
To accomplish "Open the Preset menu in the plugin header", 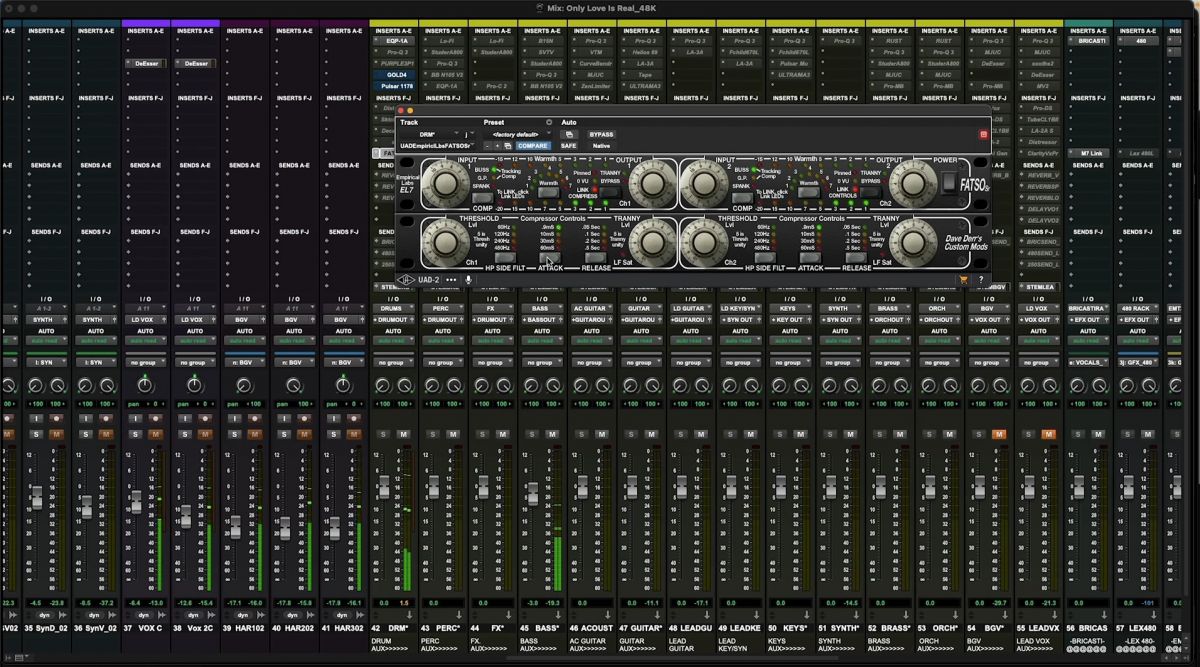I will click(x=496, y=121).
